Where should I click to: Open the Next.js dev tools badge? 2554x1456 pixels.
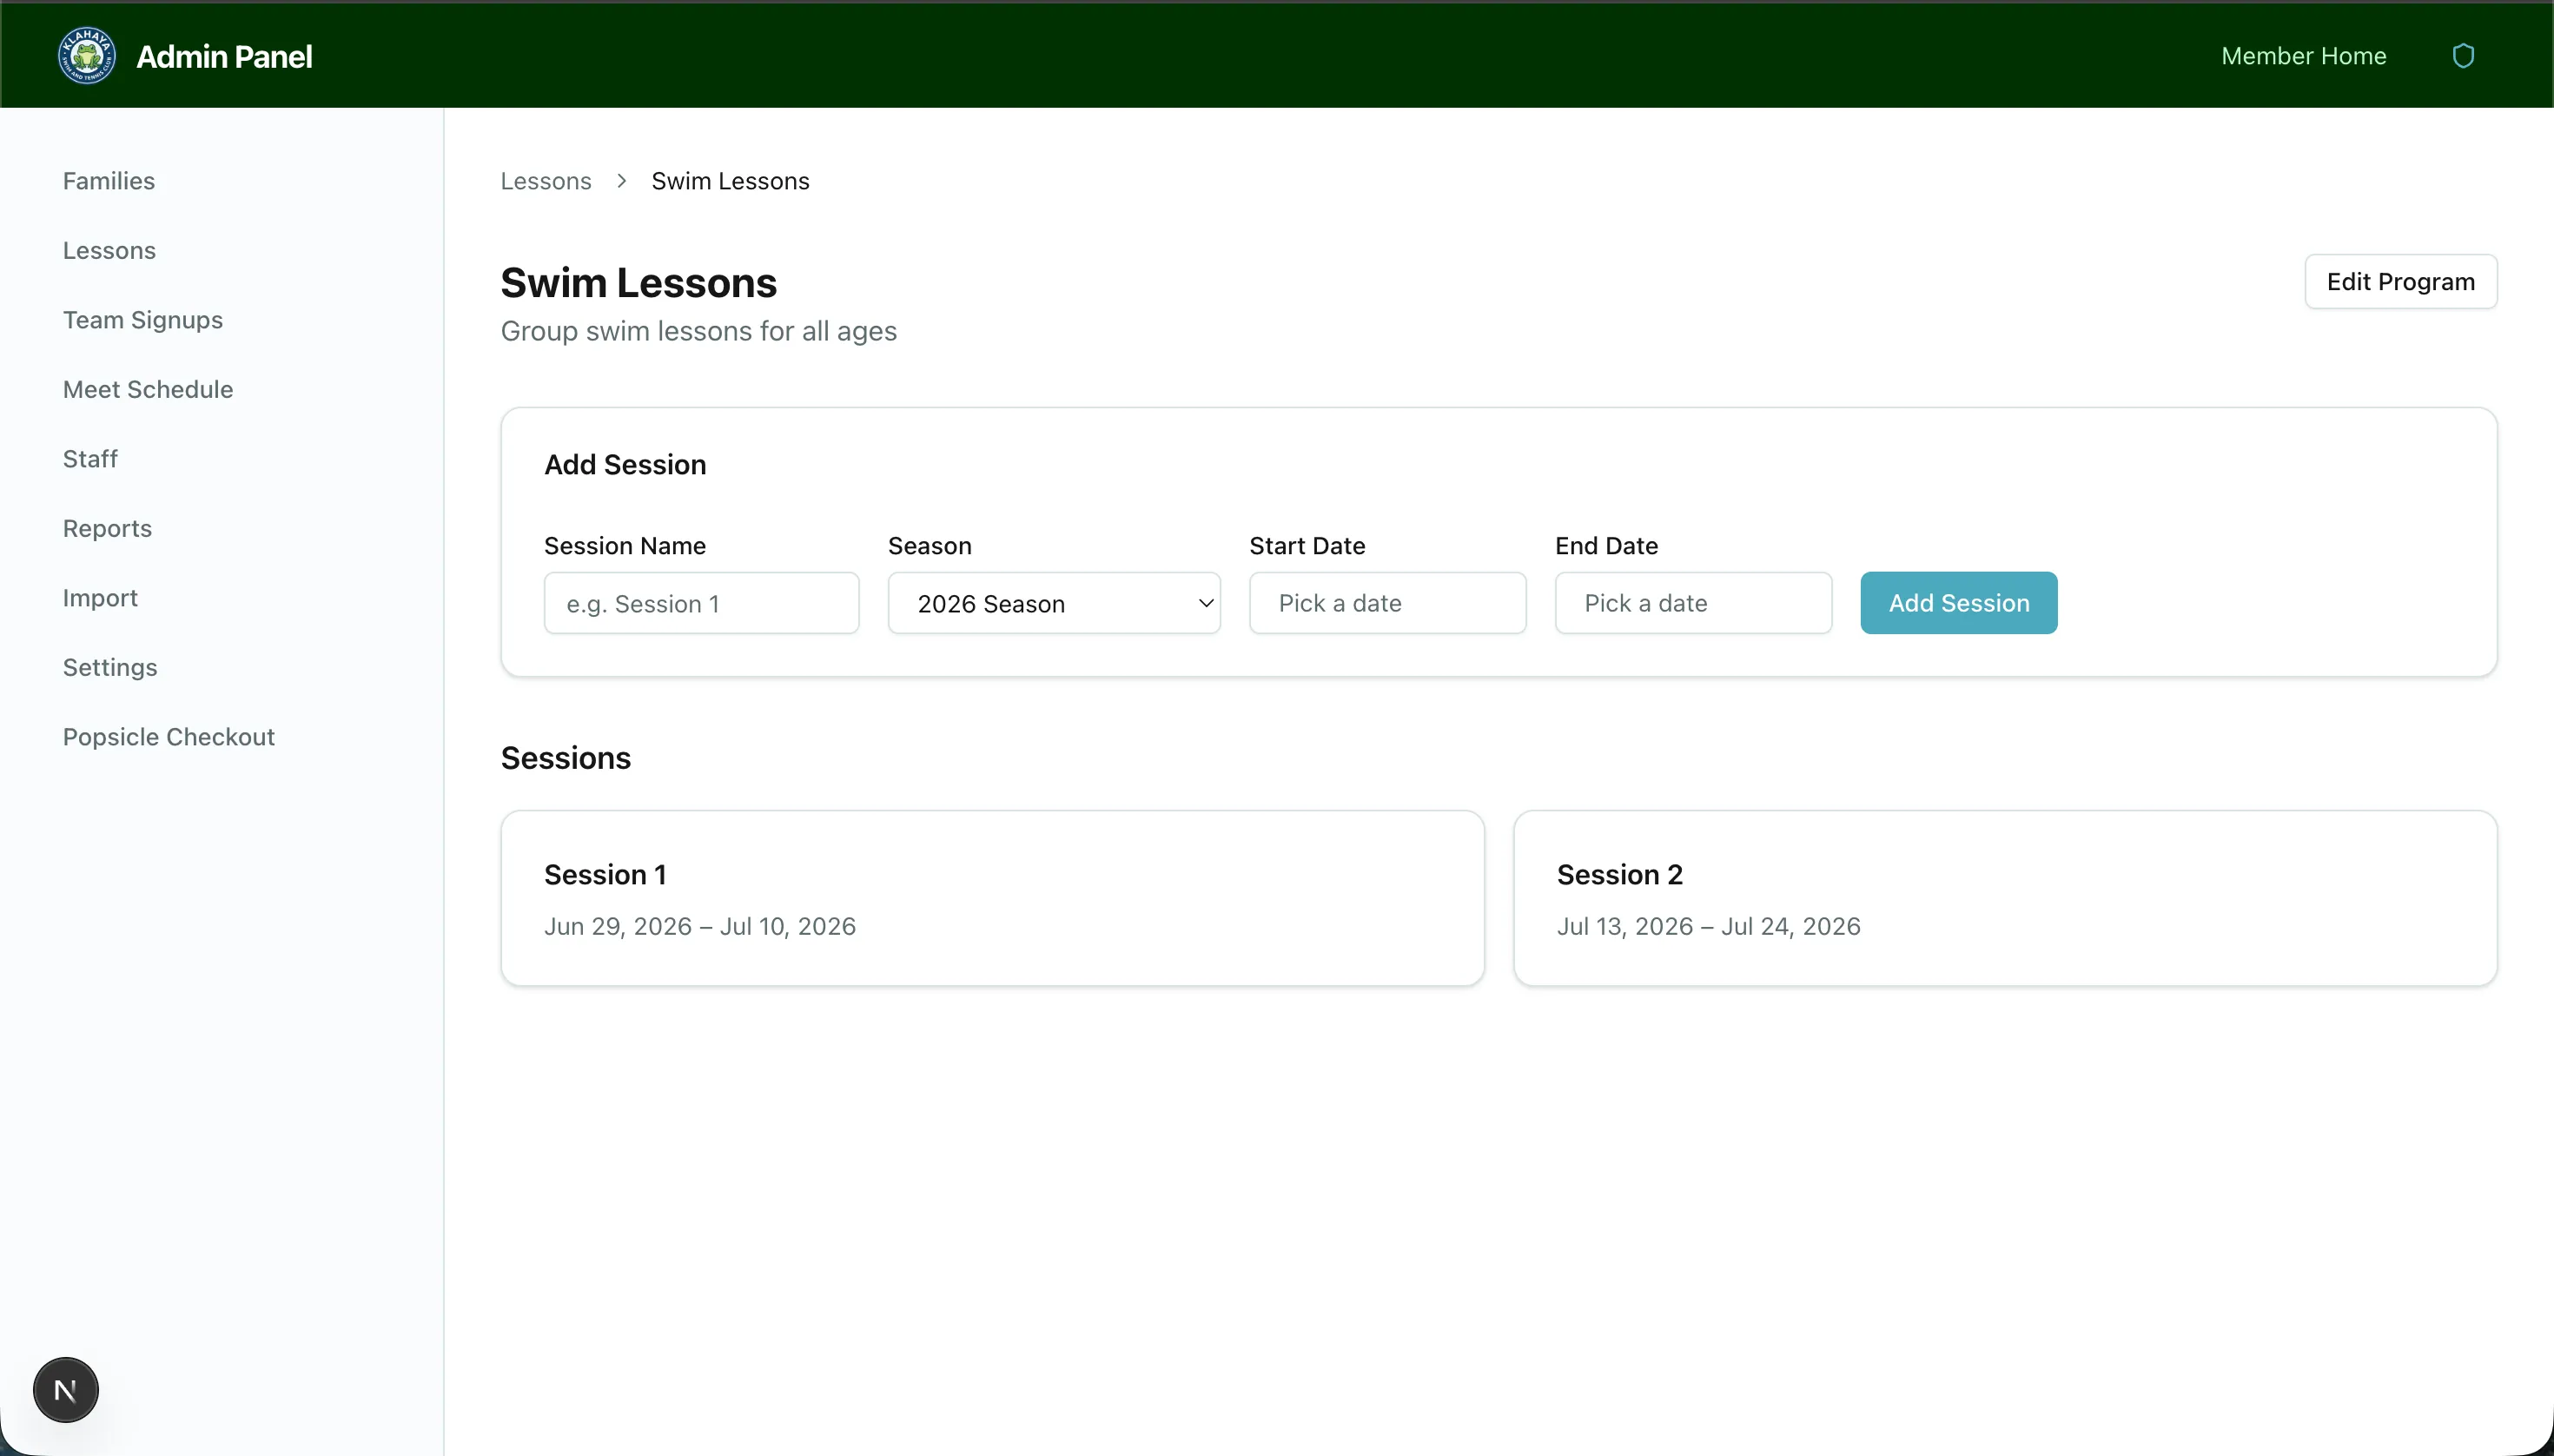[x=66, y=1390]
